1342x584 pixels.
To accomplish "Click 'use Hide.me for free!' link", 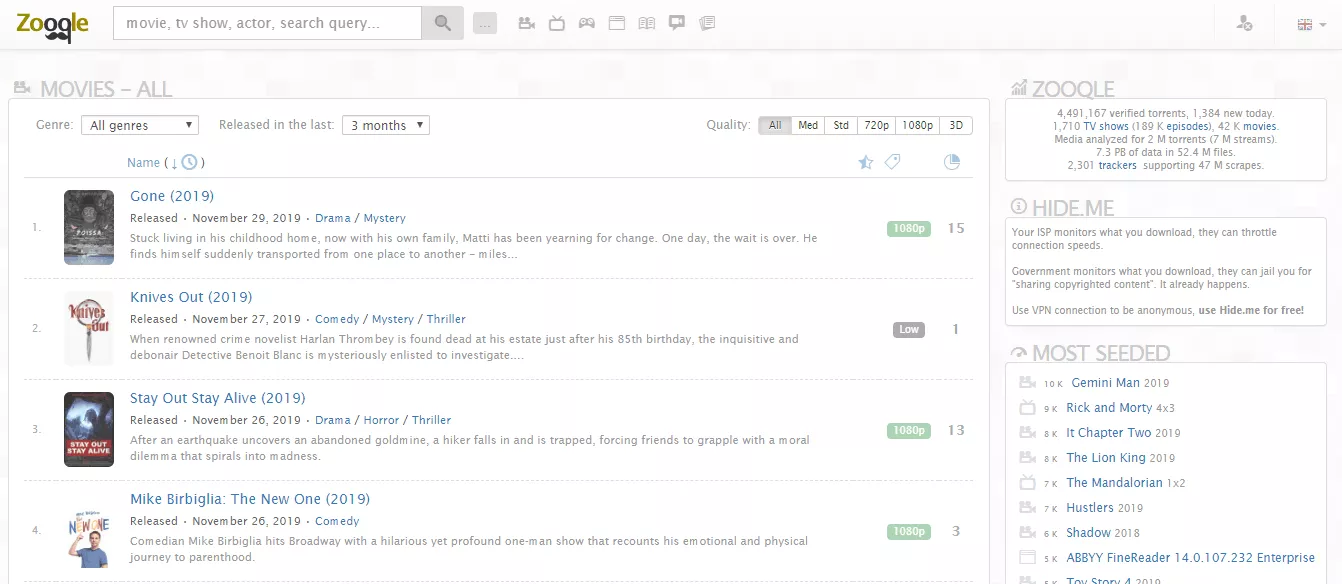I will click(x=1251, y=310).
